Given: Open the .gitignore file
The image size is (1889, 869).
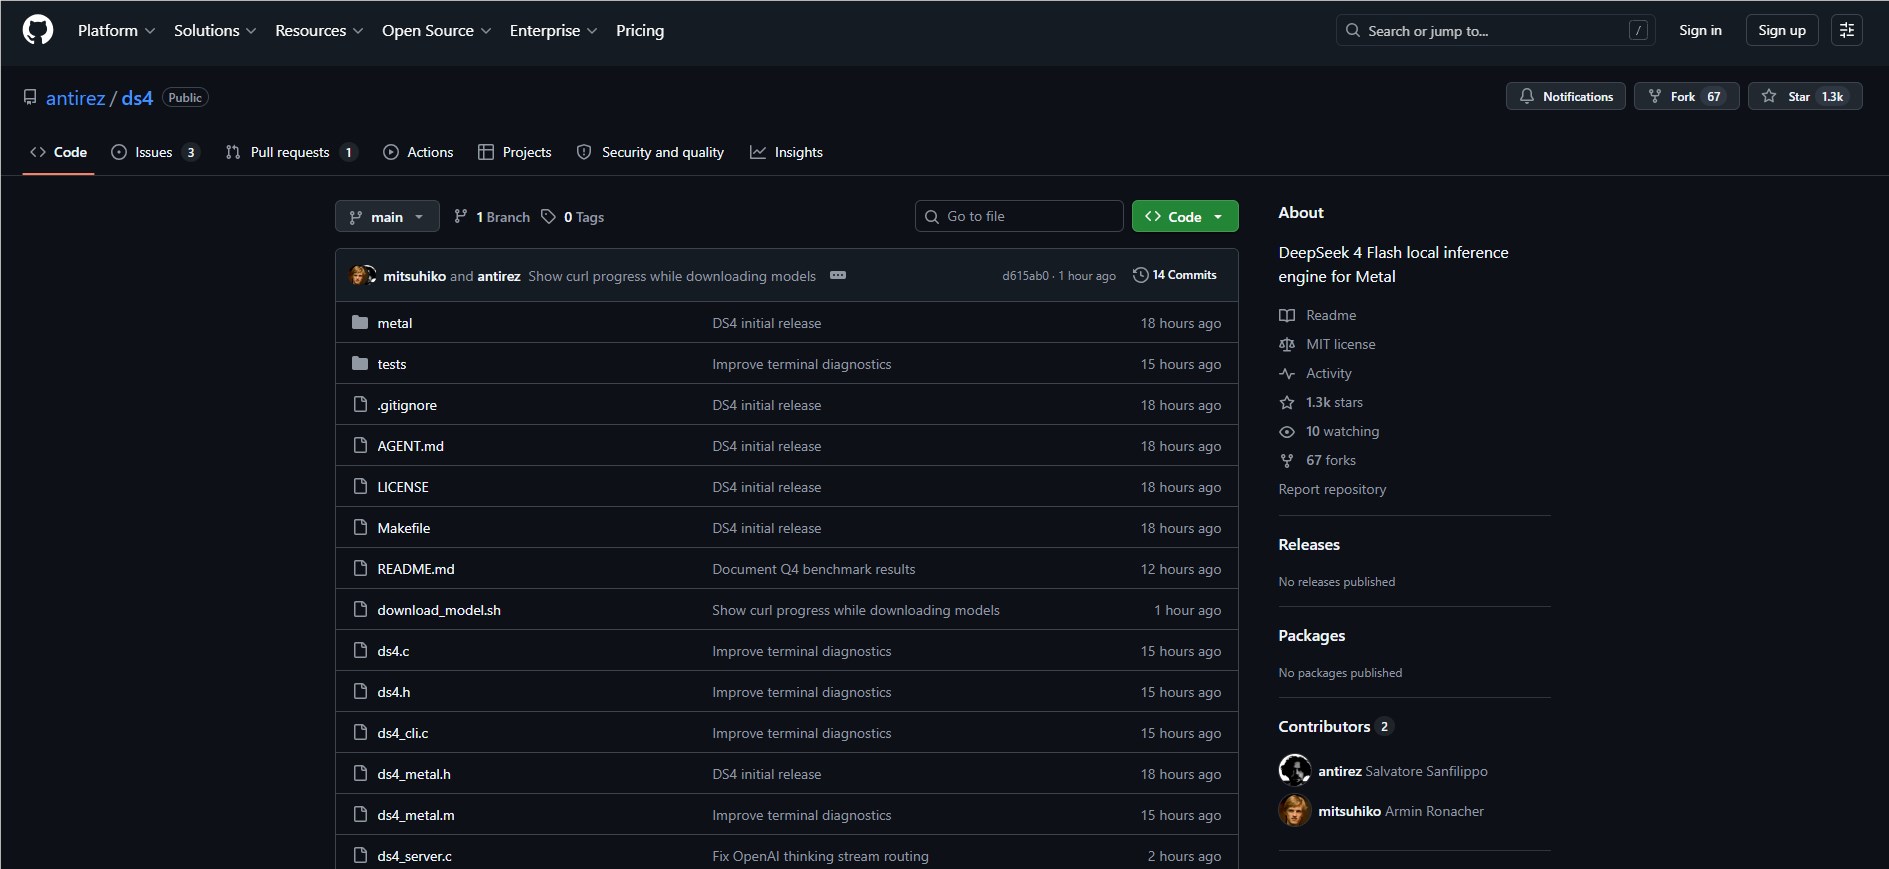Looking at the screenshot, I should point(407,405).
